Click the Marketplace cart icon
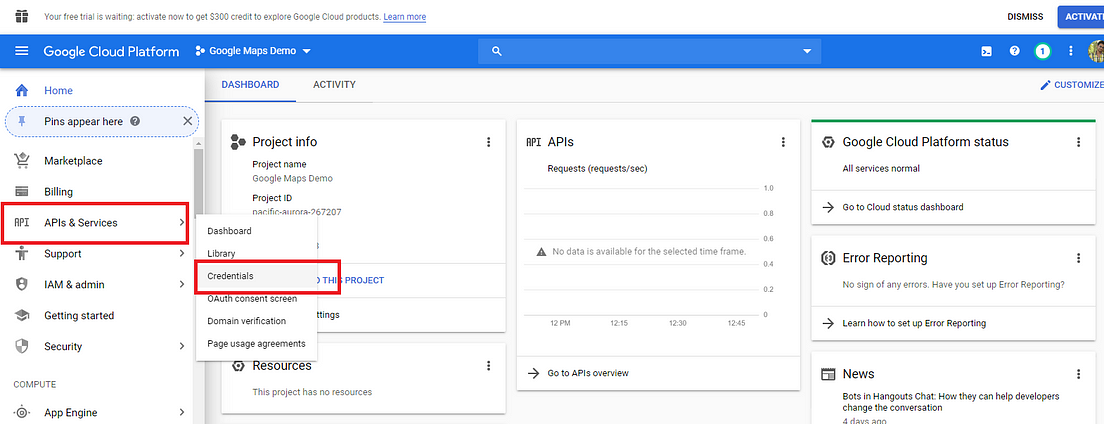 [x=22, y=161]
